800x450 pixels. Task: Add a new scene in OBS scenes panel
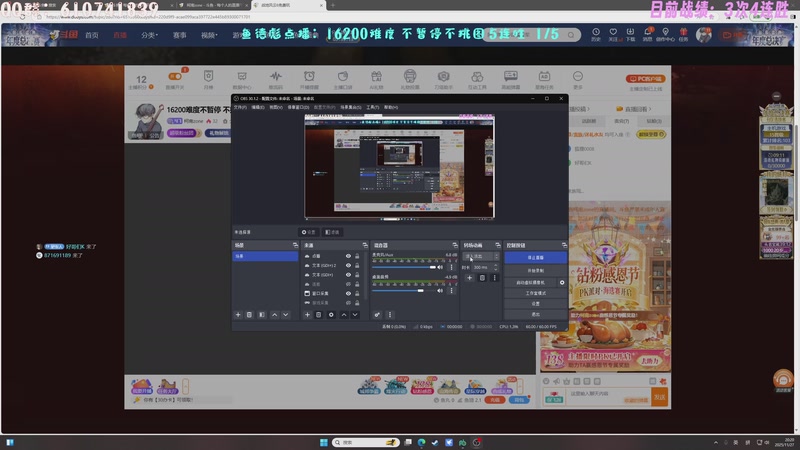pos(238,315)
